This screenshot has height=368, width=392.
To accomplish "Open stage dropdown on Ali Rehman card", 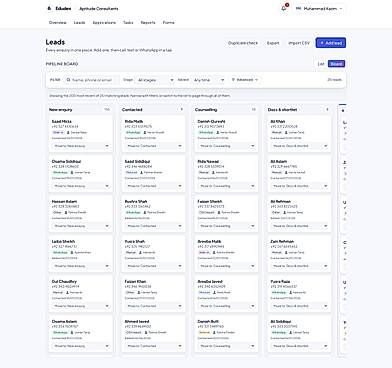I will coord(300,226).
